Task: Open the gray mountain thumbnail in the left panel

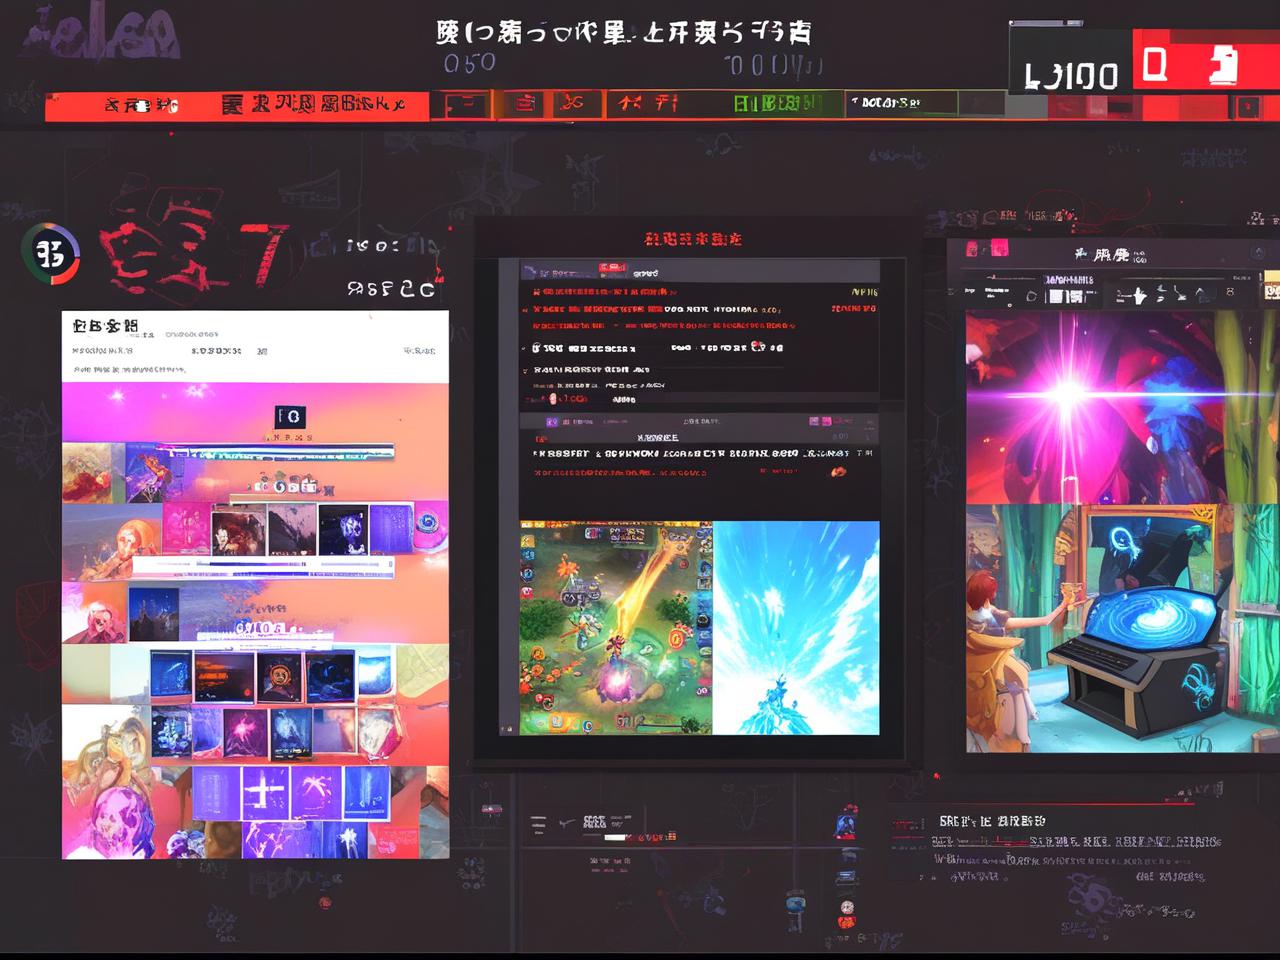Action: coord(291,529)
